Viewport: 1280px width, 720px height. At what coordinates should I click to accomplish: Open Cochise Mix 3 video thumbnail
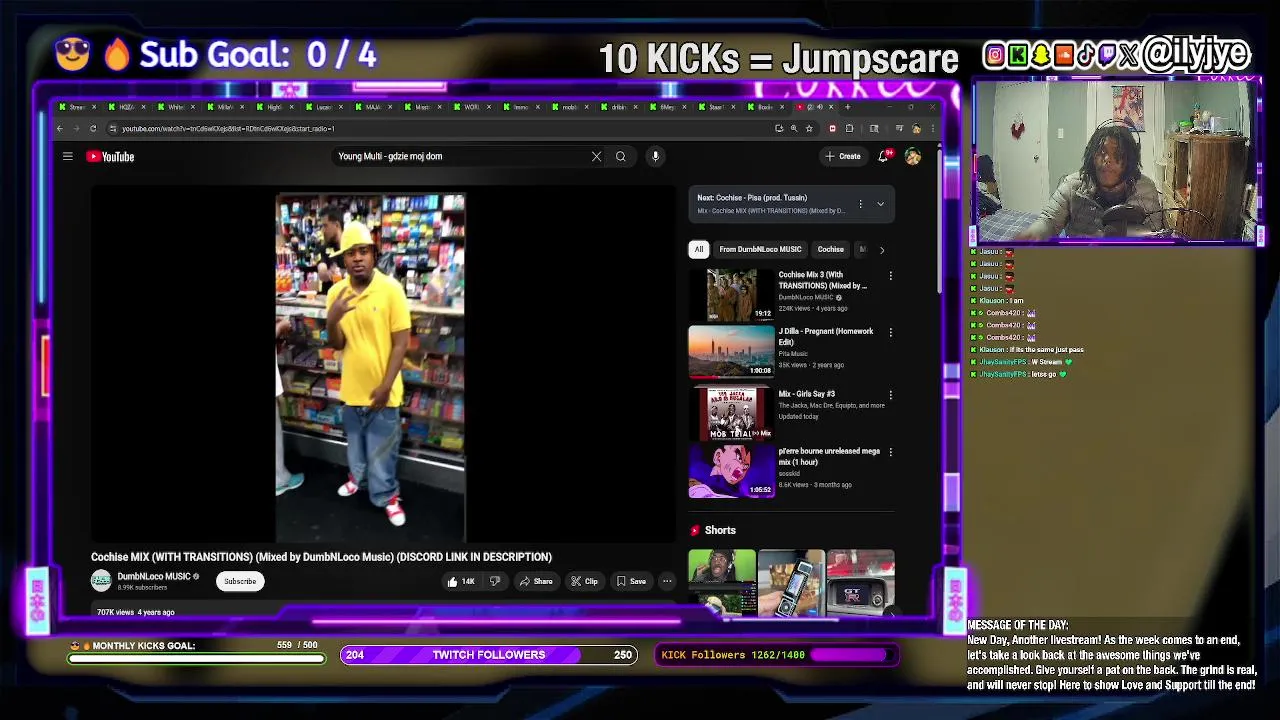[732, 295]
